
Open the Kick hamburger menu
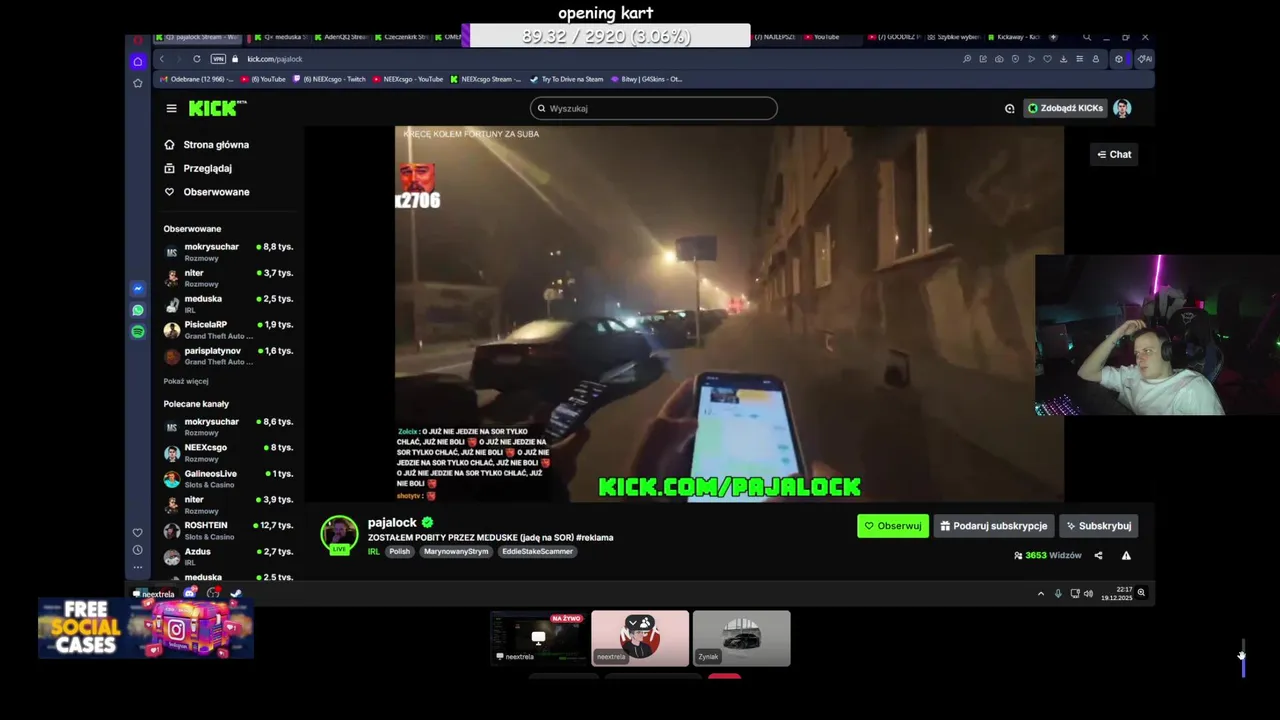click(x=171, y=108)
